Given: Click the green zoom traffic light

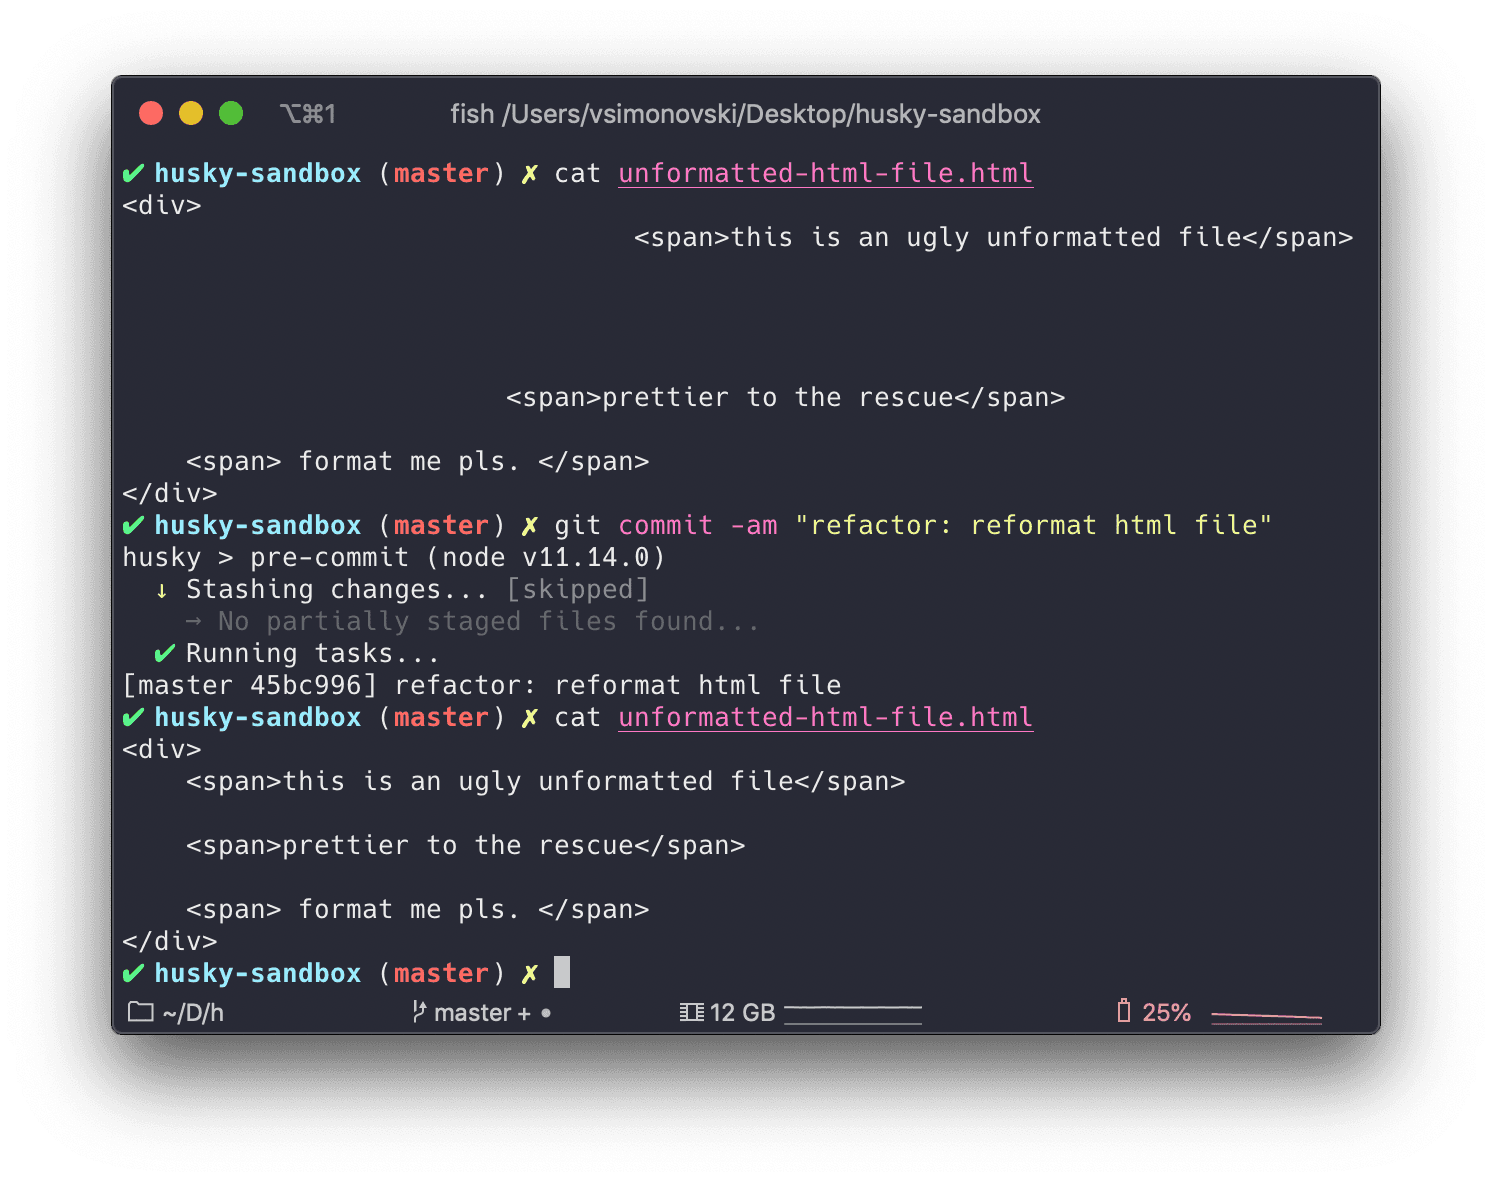Looking at the screenshot, I should (230, 113).
